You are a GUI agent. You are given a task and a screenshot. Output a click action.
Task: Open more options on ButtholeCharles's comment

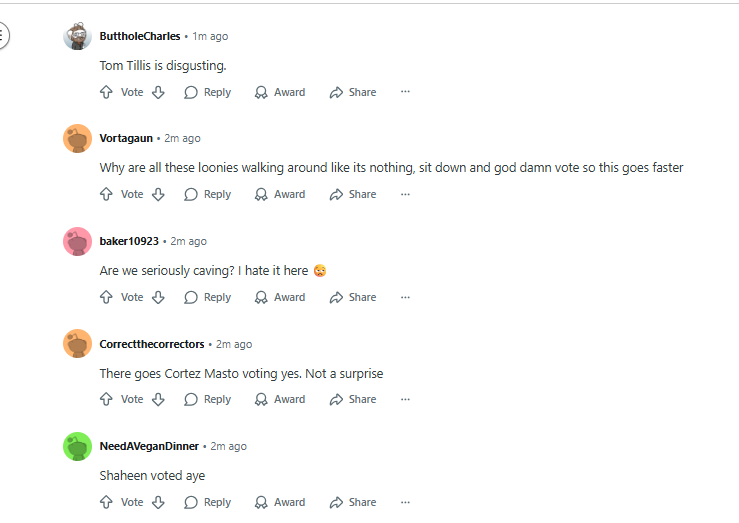405,92
